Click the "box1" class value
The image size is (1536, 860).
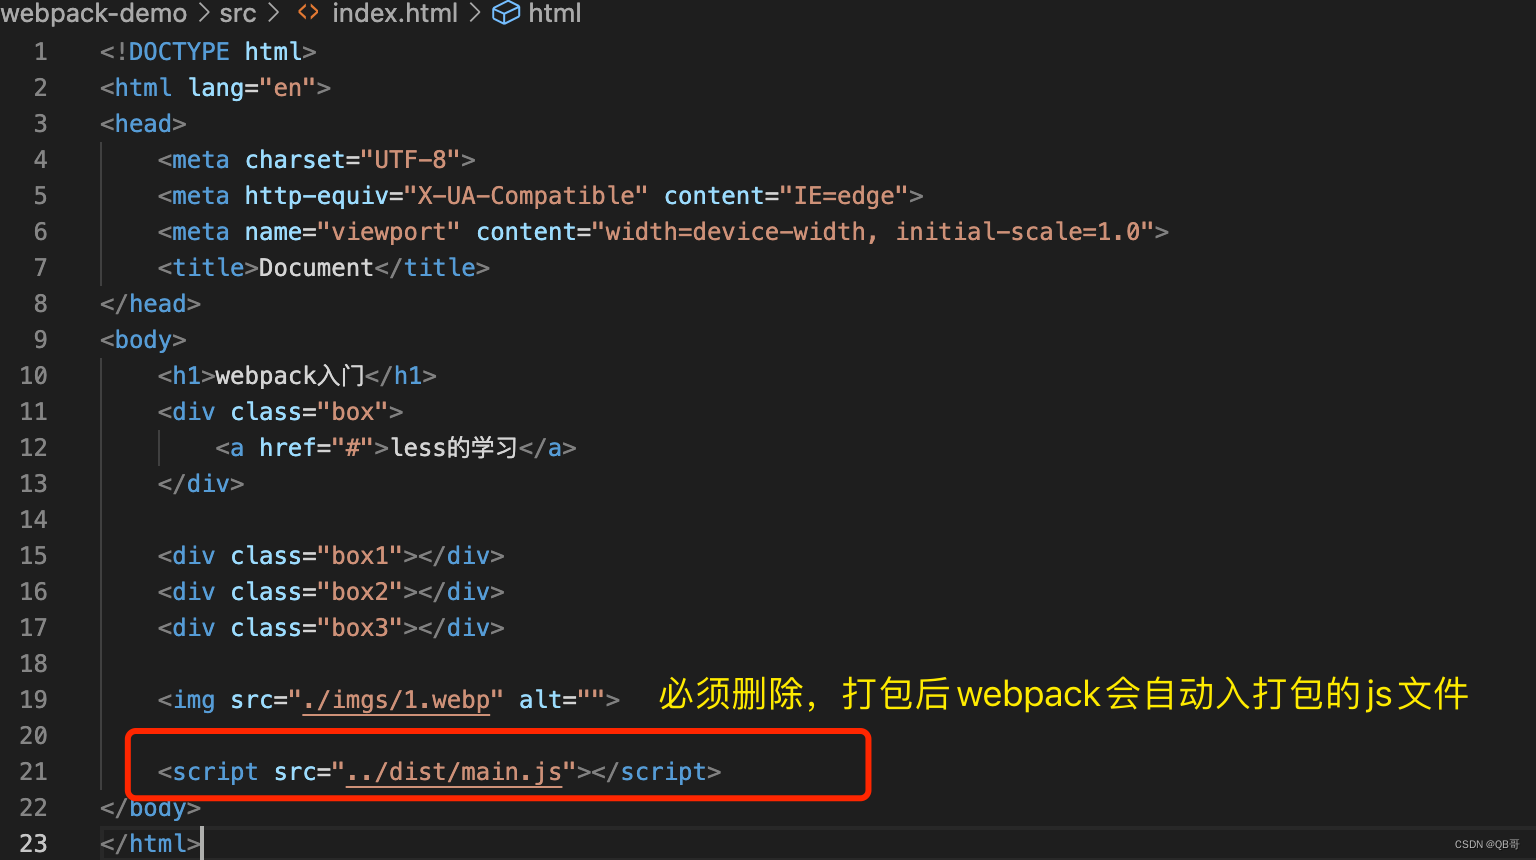[x=360, y=556]
